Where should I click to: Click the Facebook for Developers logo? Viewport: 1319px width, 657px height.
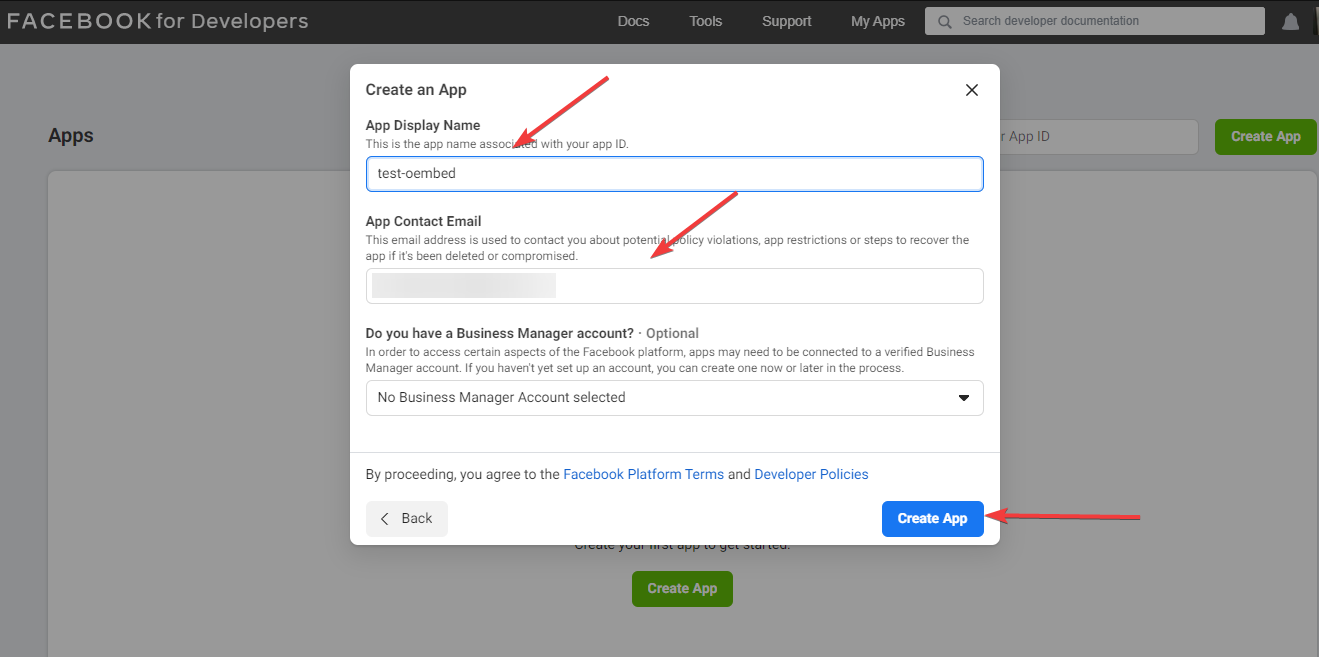[157, 21]
